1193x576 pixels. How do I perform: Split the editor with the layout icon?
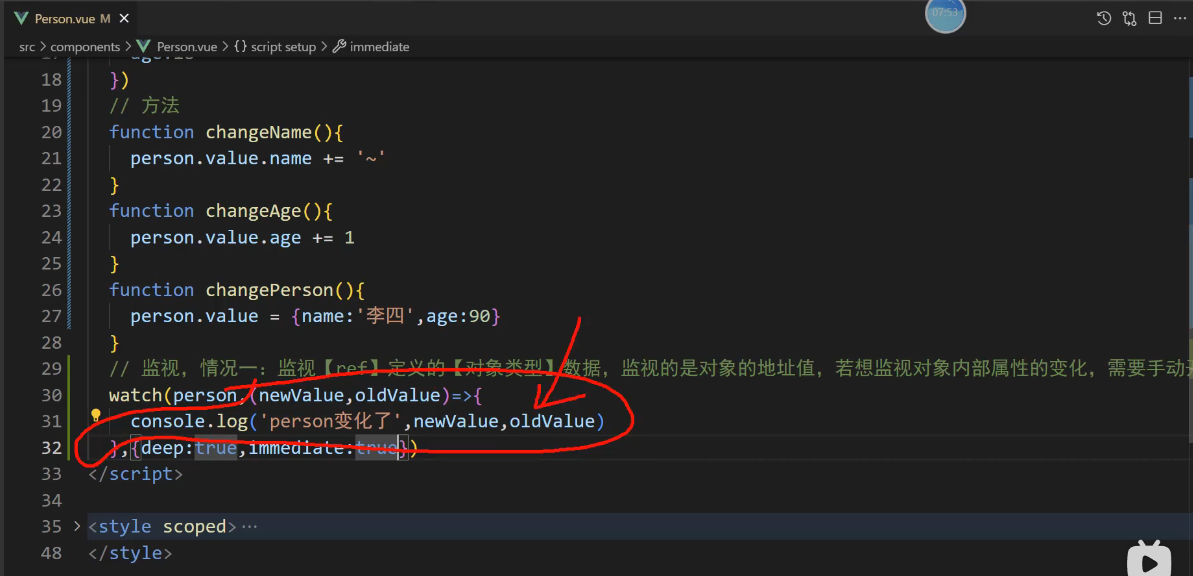[1155, 18]
